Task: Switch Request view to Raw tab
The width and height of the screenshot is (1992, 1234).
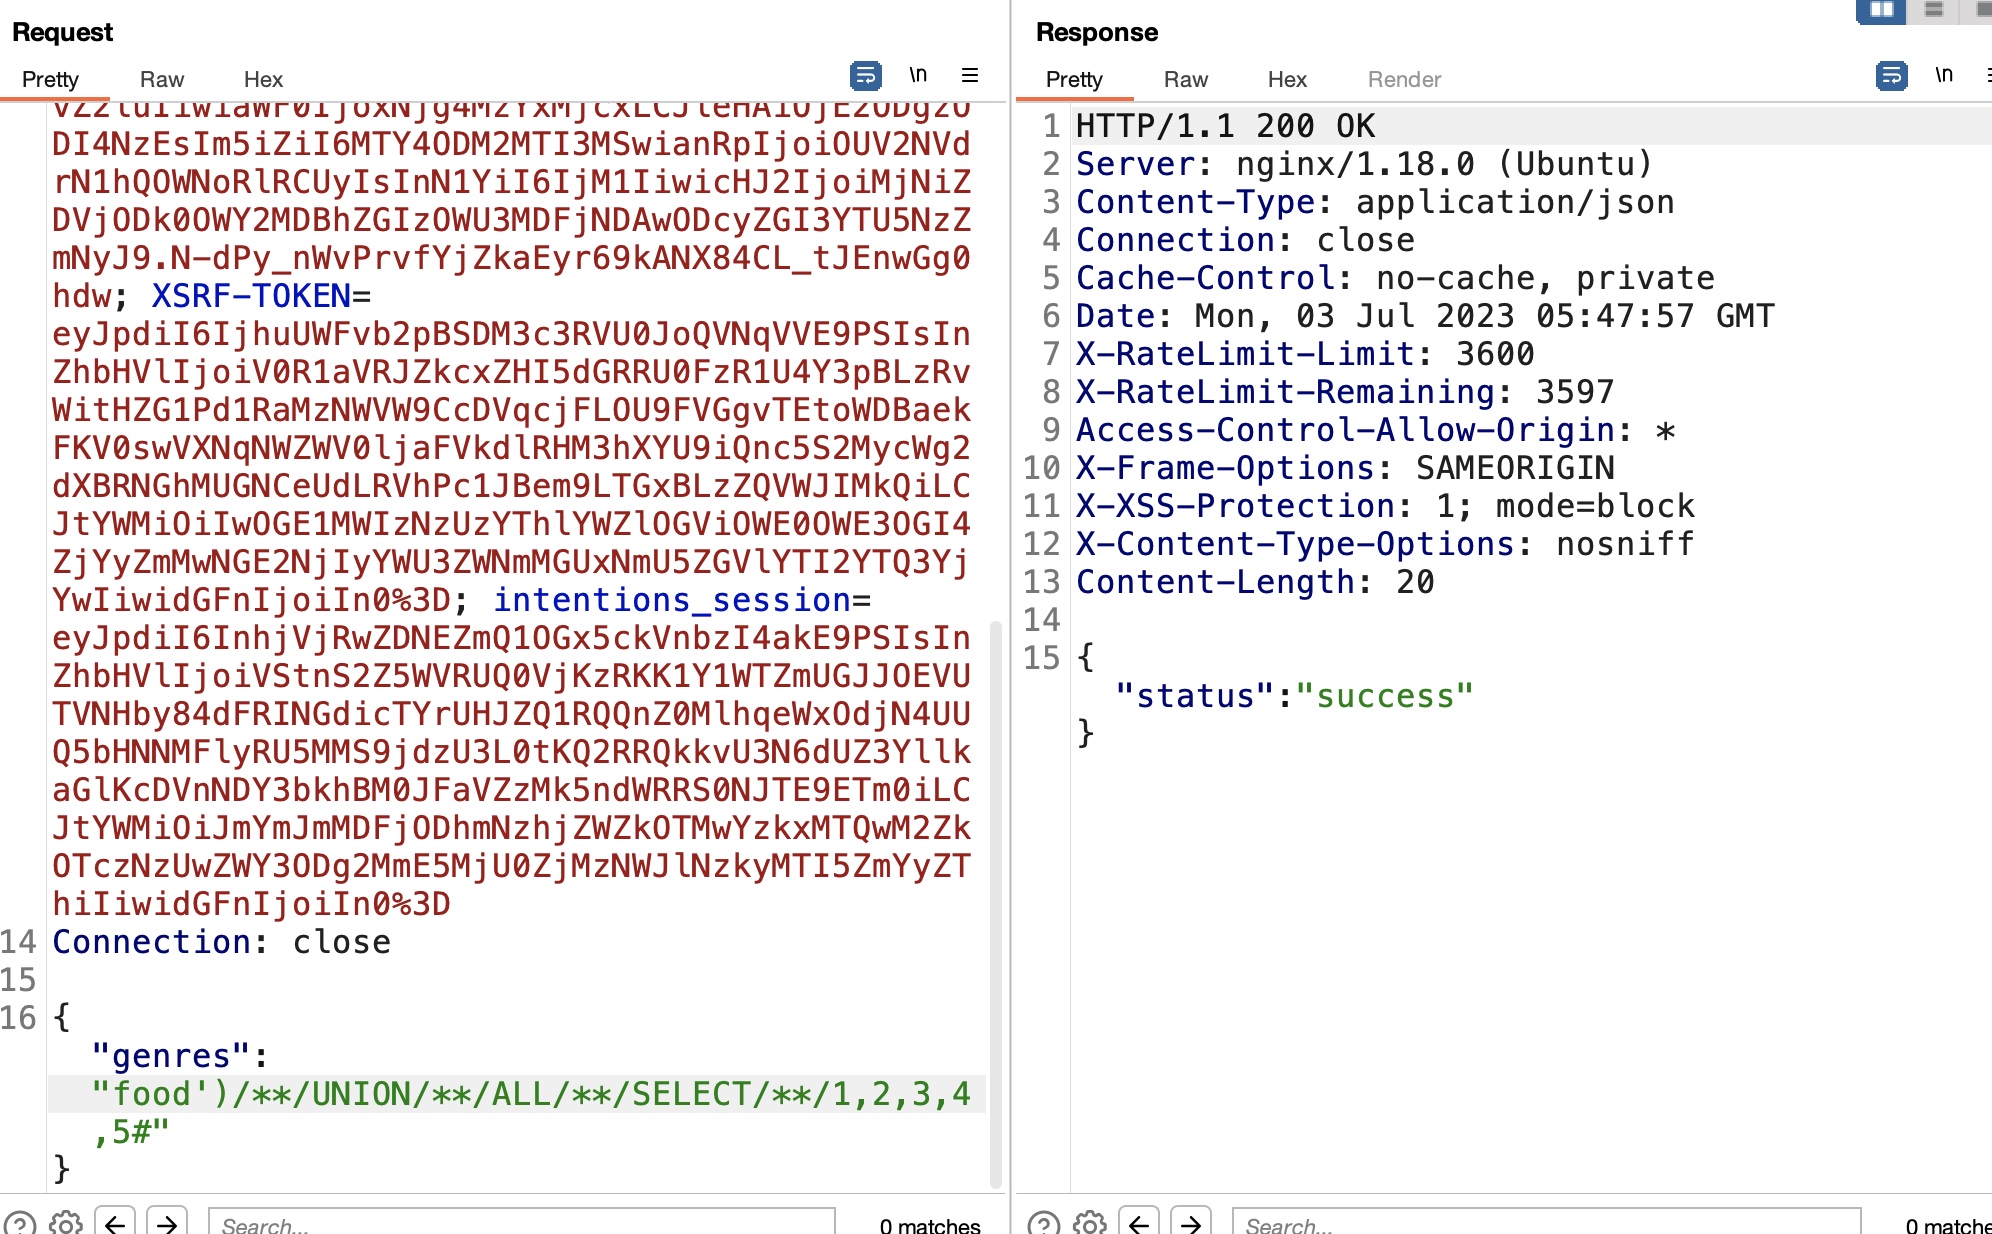Action: [x=162, y=79]
